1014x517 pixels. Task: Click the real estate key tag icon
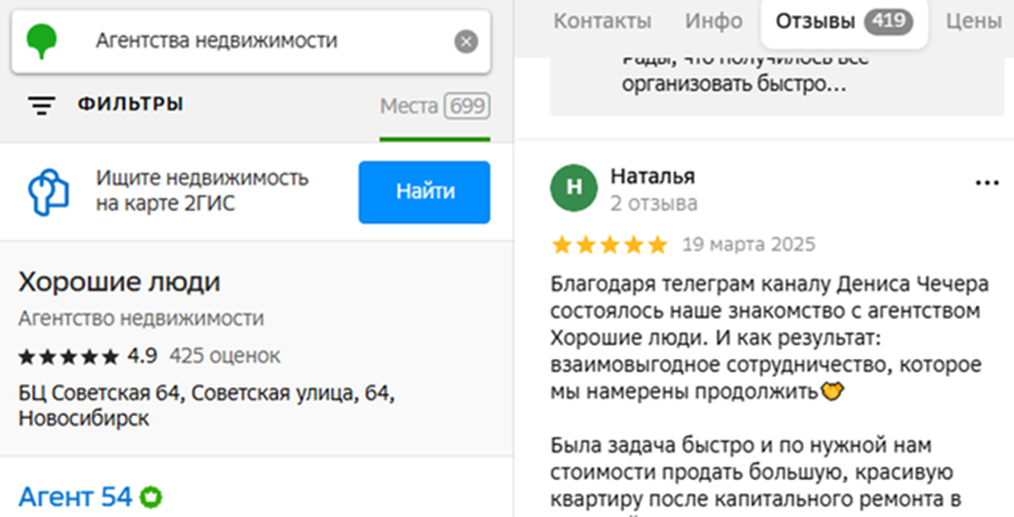point(48,192)
